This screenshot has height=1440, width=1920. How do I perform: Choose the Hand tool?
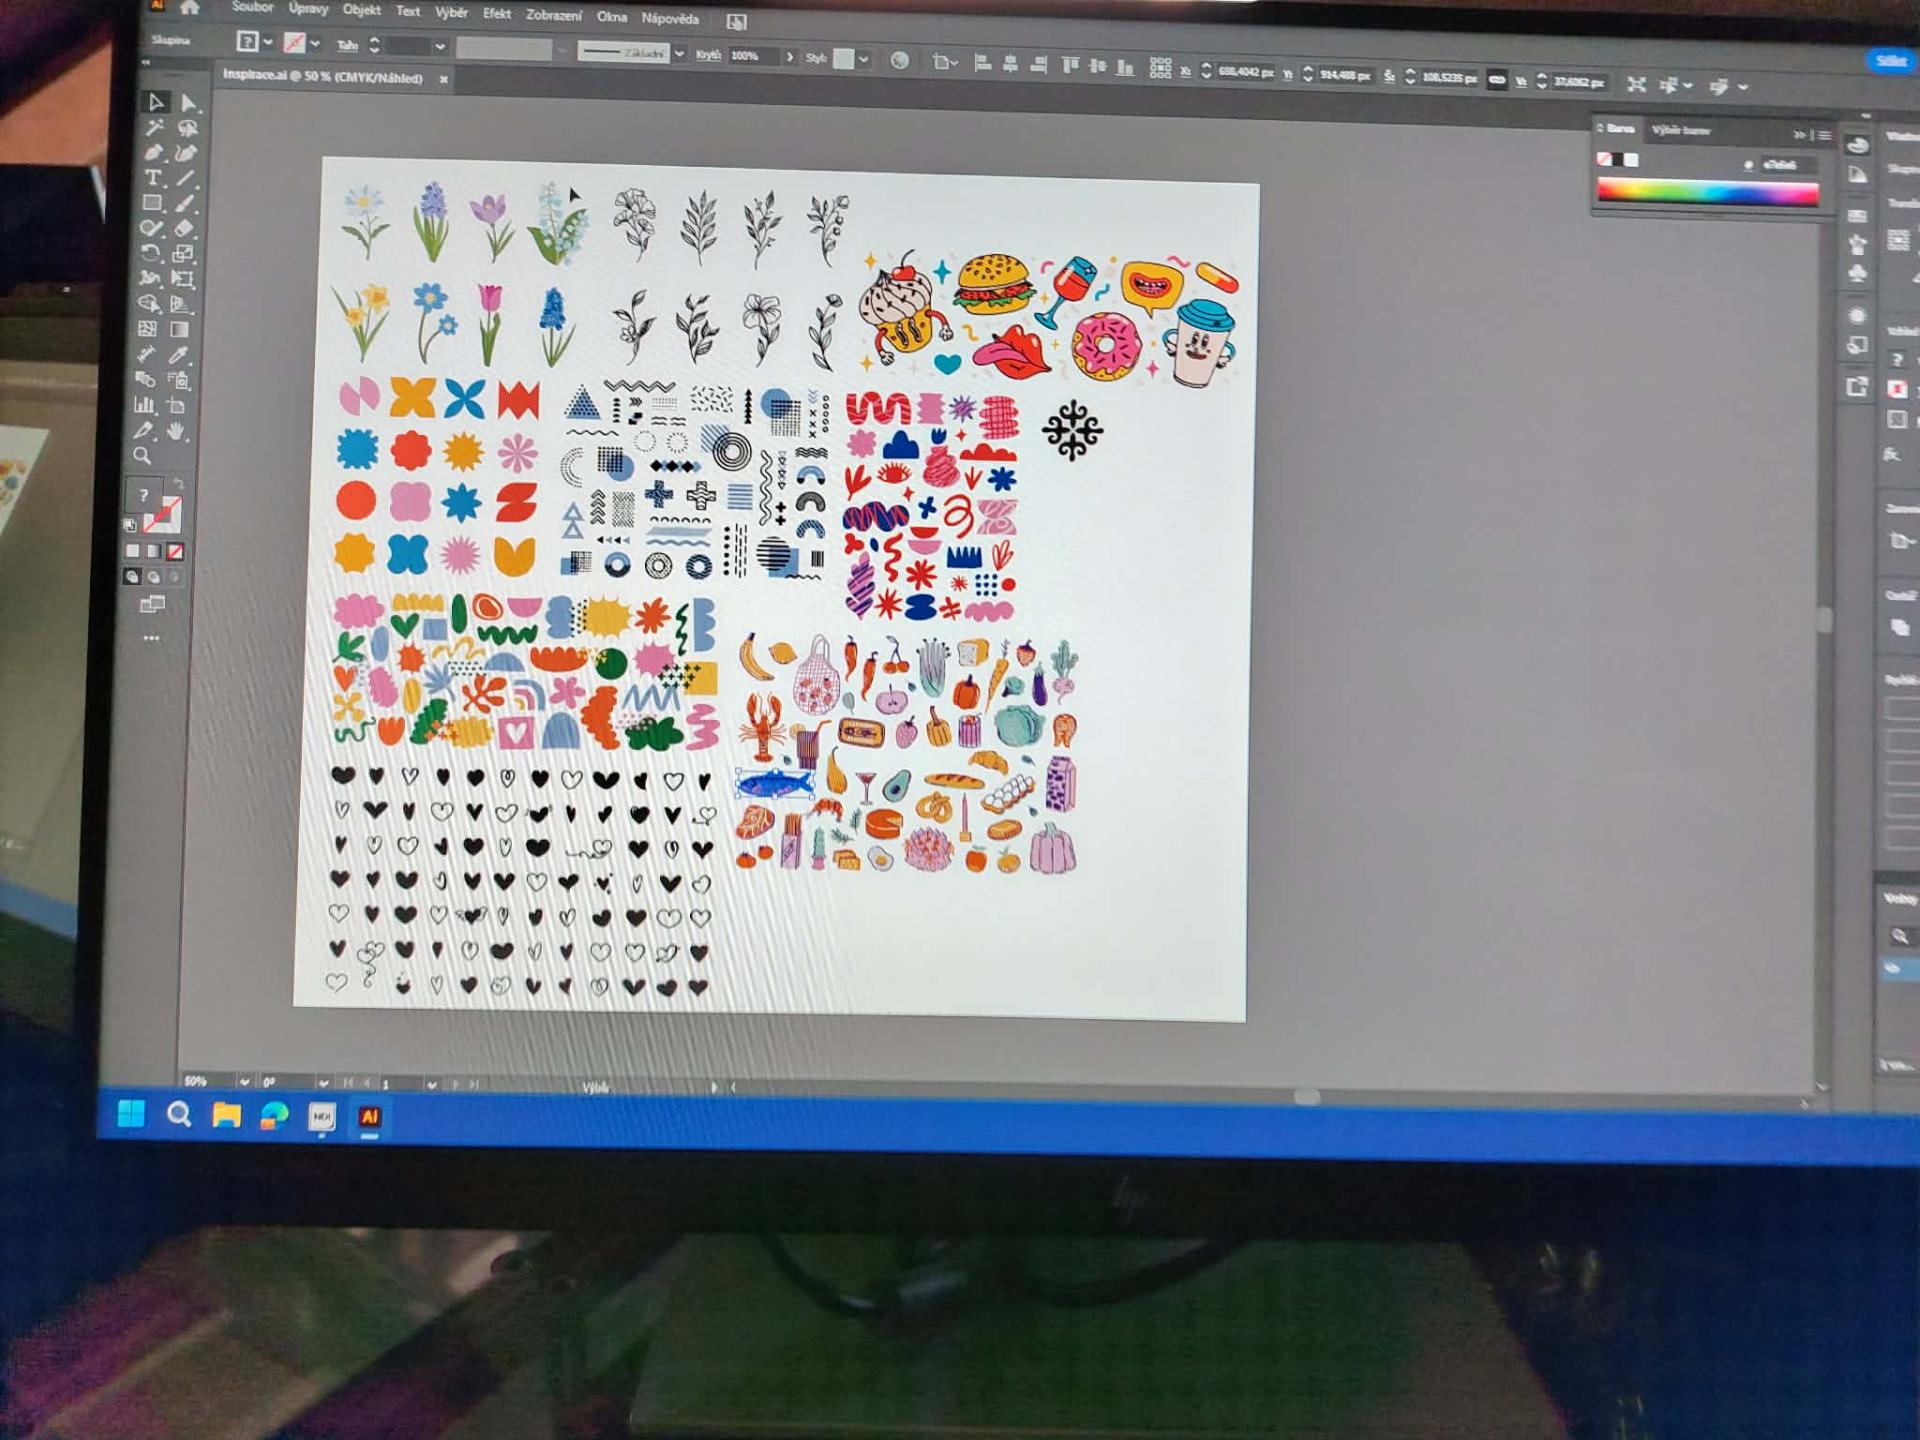pyautogui.click(x=177, y=431)
